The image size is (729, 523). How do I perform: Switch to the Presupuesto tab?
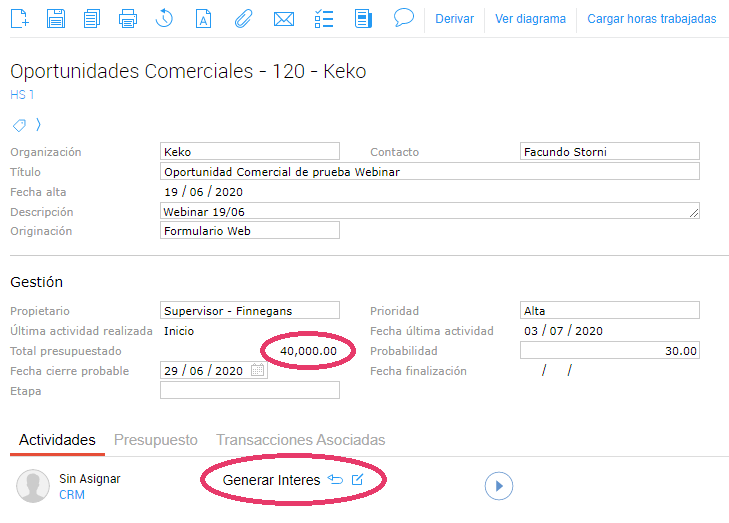pos(155,440)
